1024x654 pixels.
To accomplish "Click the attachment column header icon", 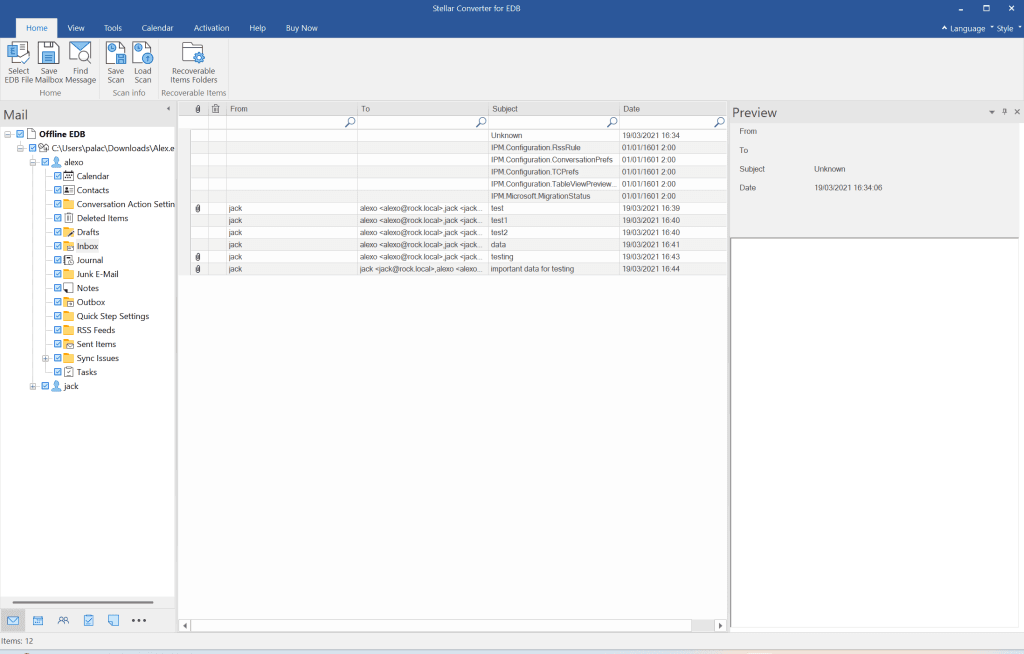I will pos(198,109).
